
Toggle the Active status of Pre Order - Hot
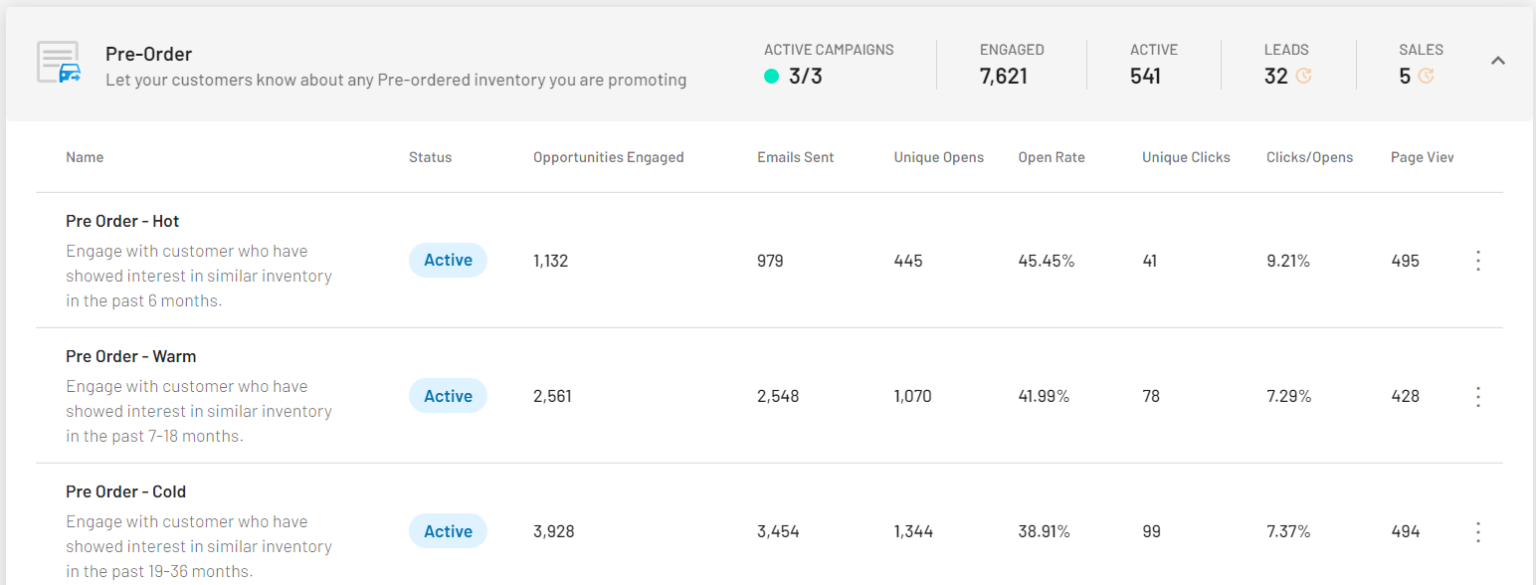447,260
